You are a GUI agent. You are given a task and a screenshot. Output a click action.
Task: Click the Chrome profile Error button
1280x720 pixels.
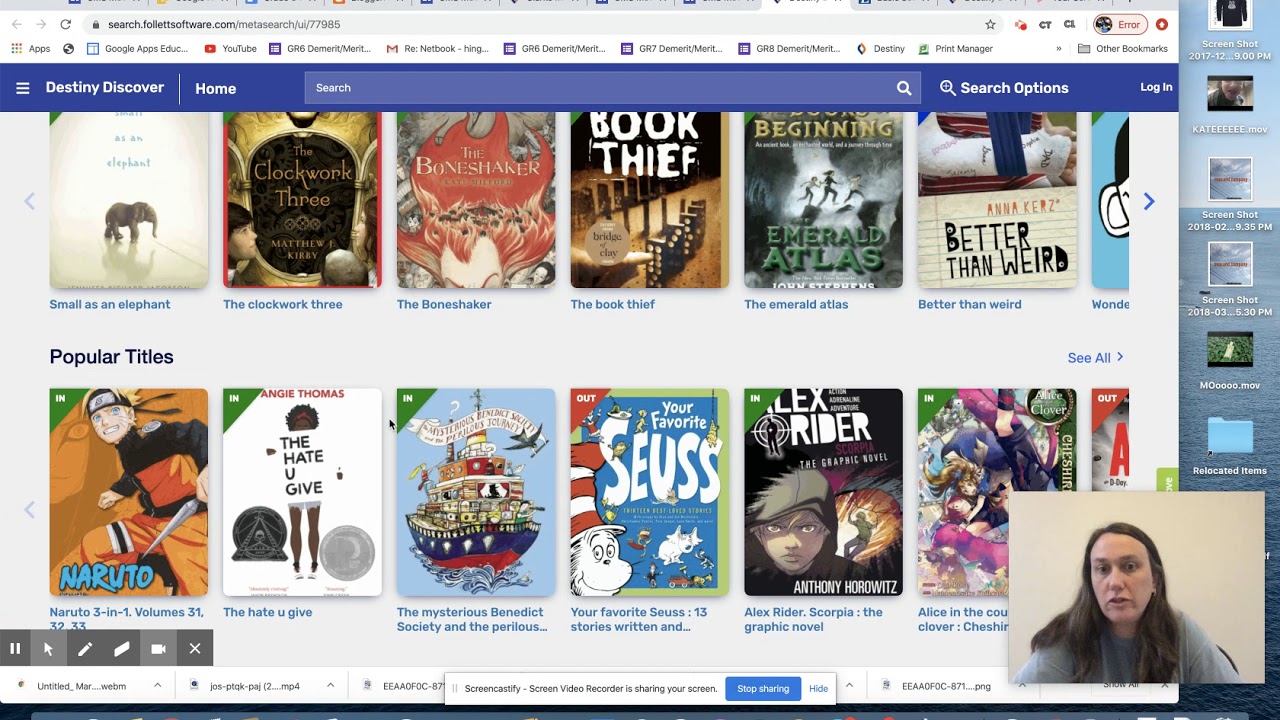pos(1119,24)
